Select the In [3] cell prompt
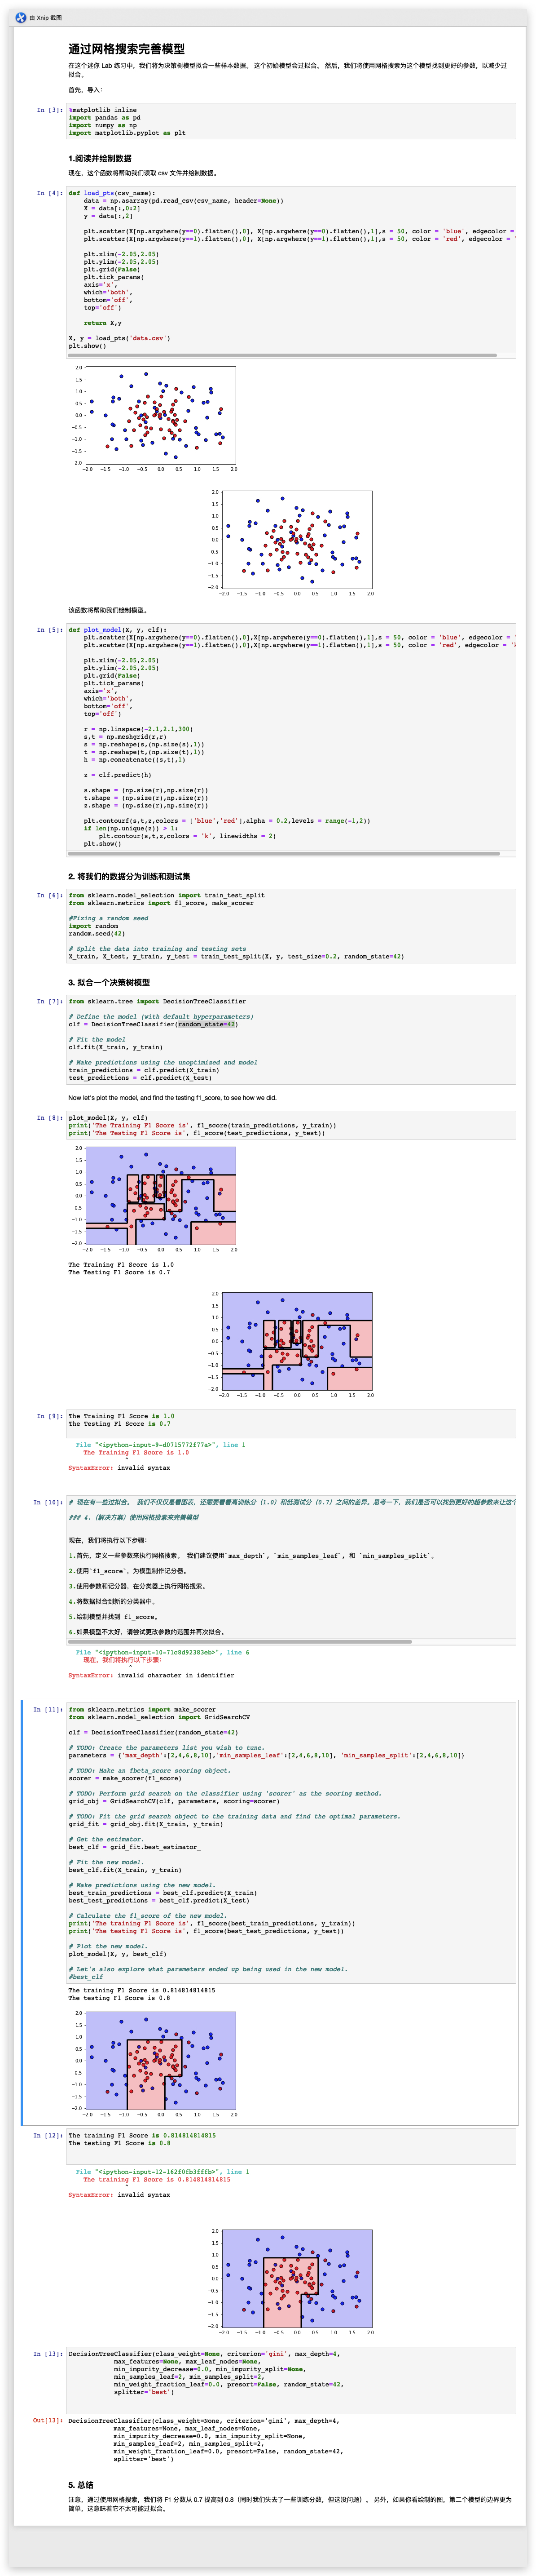The width and height of the screenshot is (536, 2576). click(49, 110)
